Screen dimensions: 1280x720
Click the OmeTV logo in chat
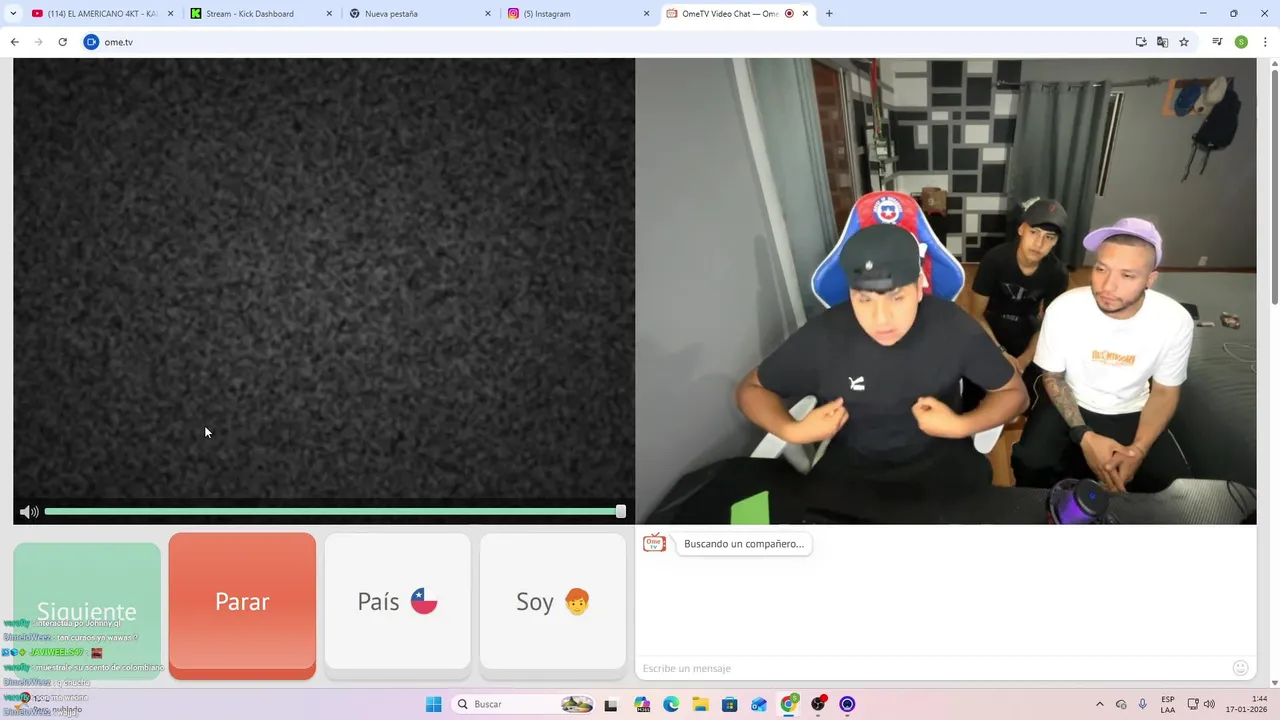[654, 543]
